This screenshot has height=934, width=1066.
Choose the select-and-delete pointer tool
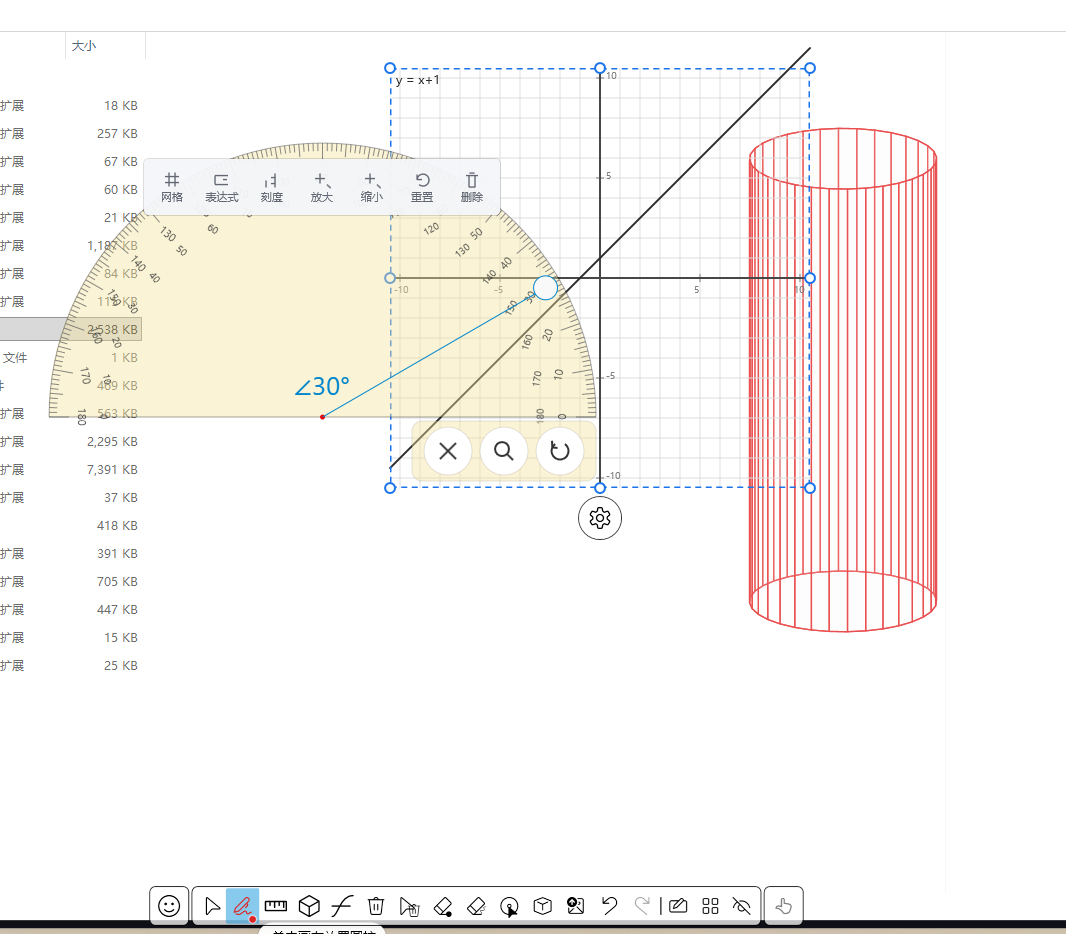(409, 906)
